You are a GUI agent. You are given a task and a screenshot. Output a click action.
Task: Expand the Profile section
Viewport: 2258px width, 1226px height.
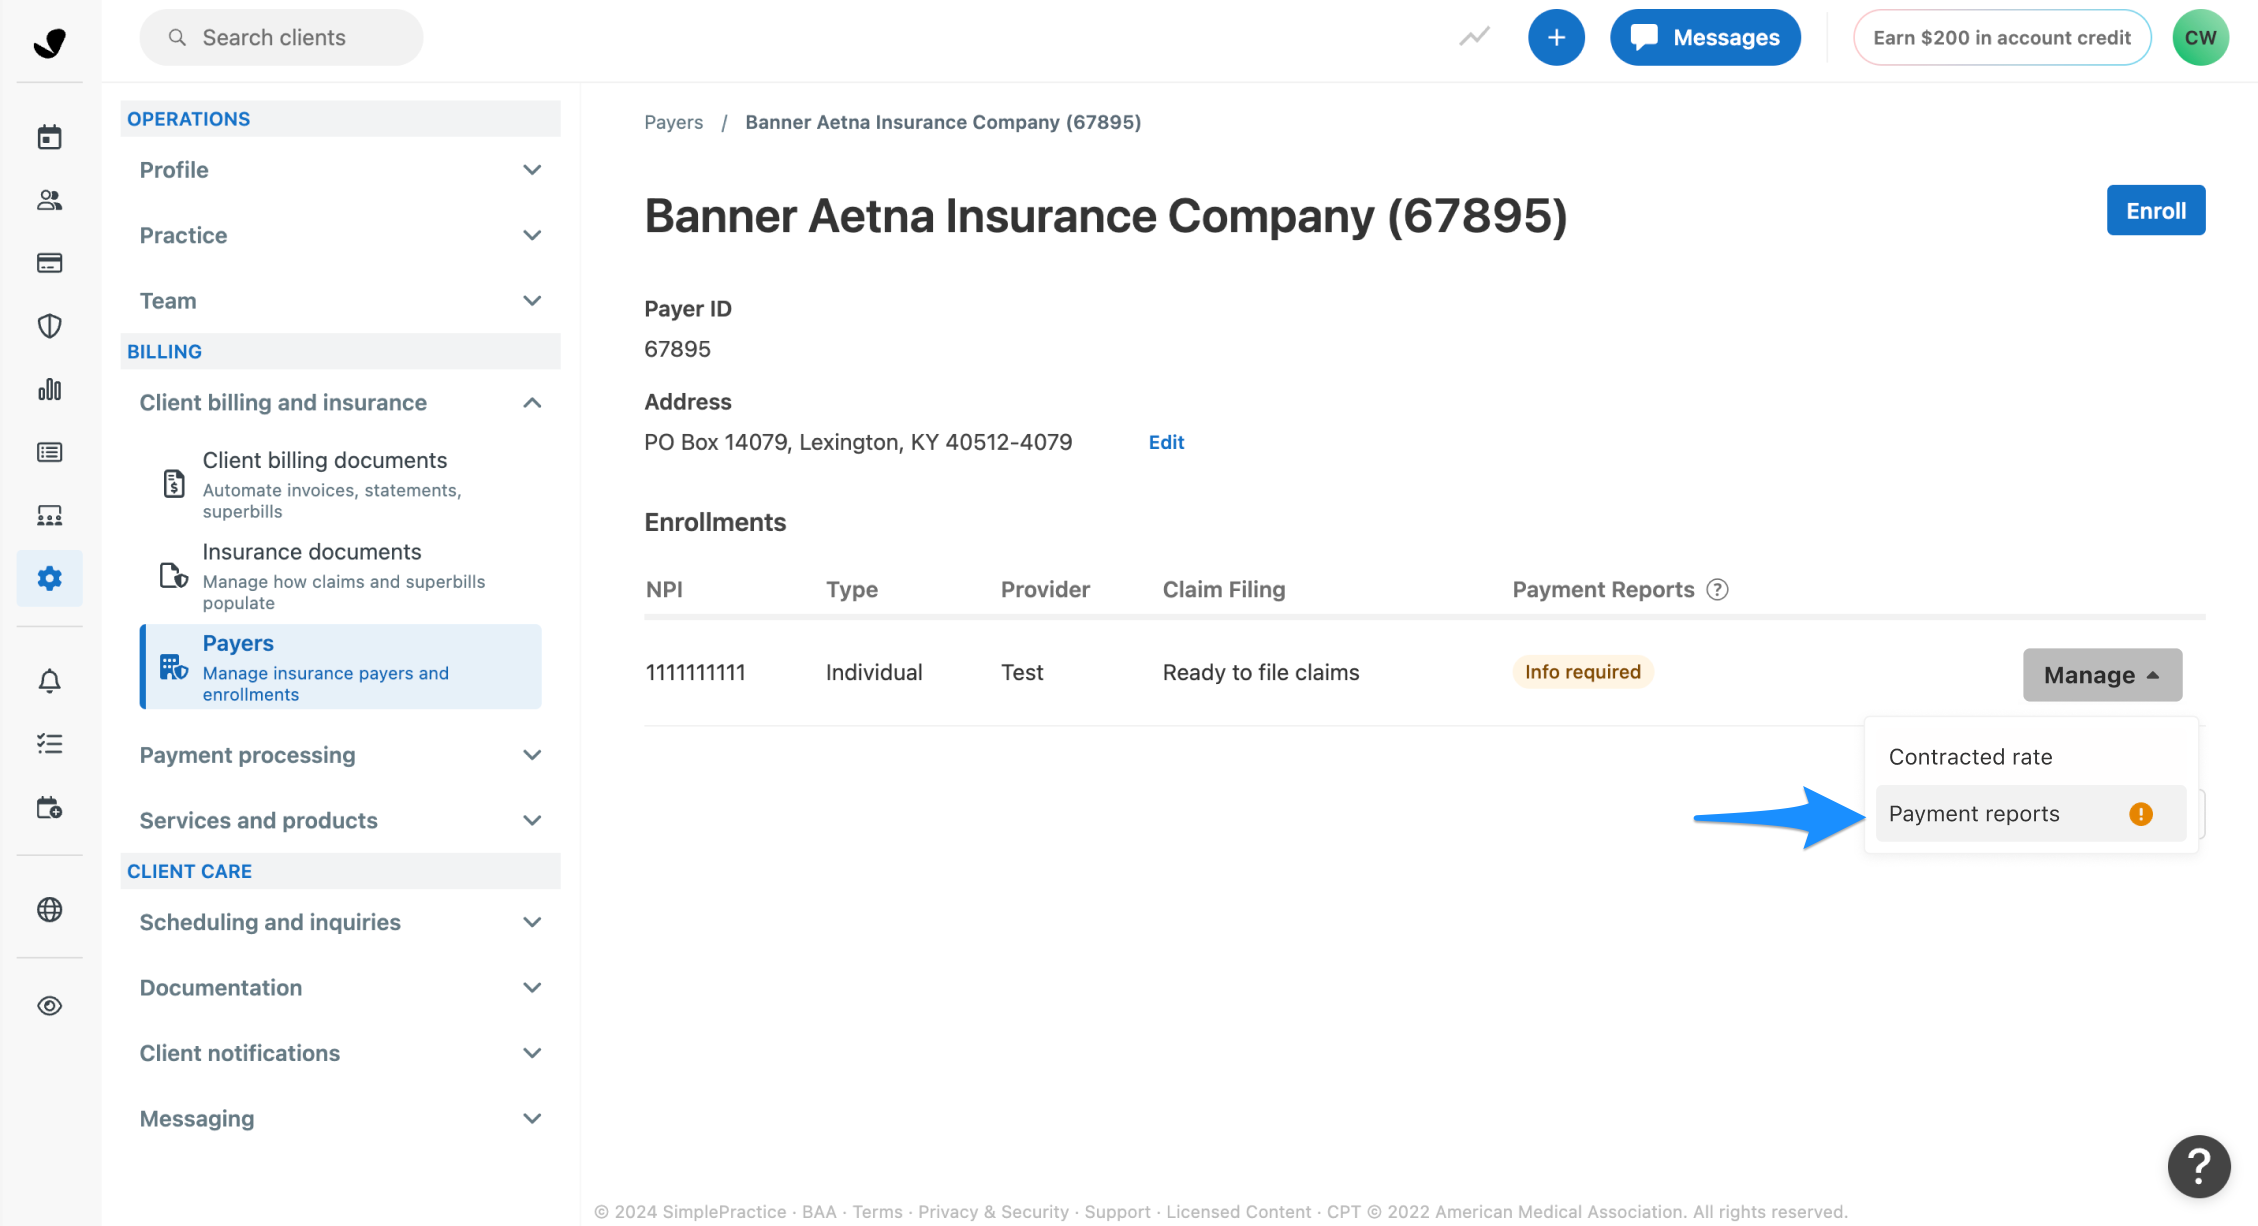point(340,170)
